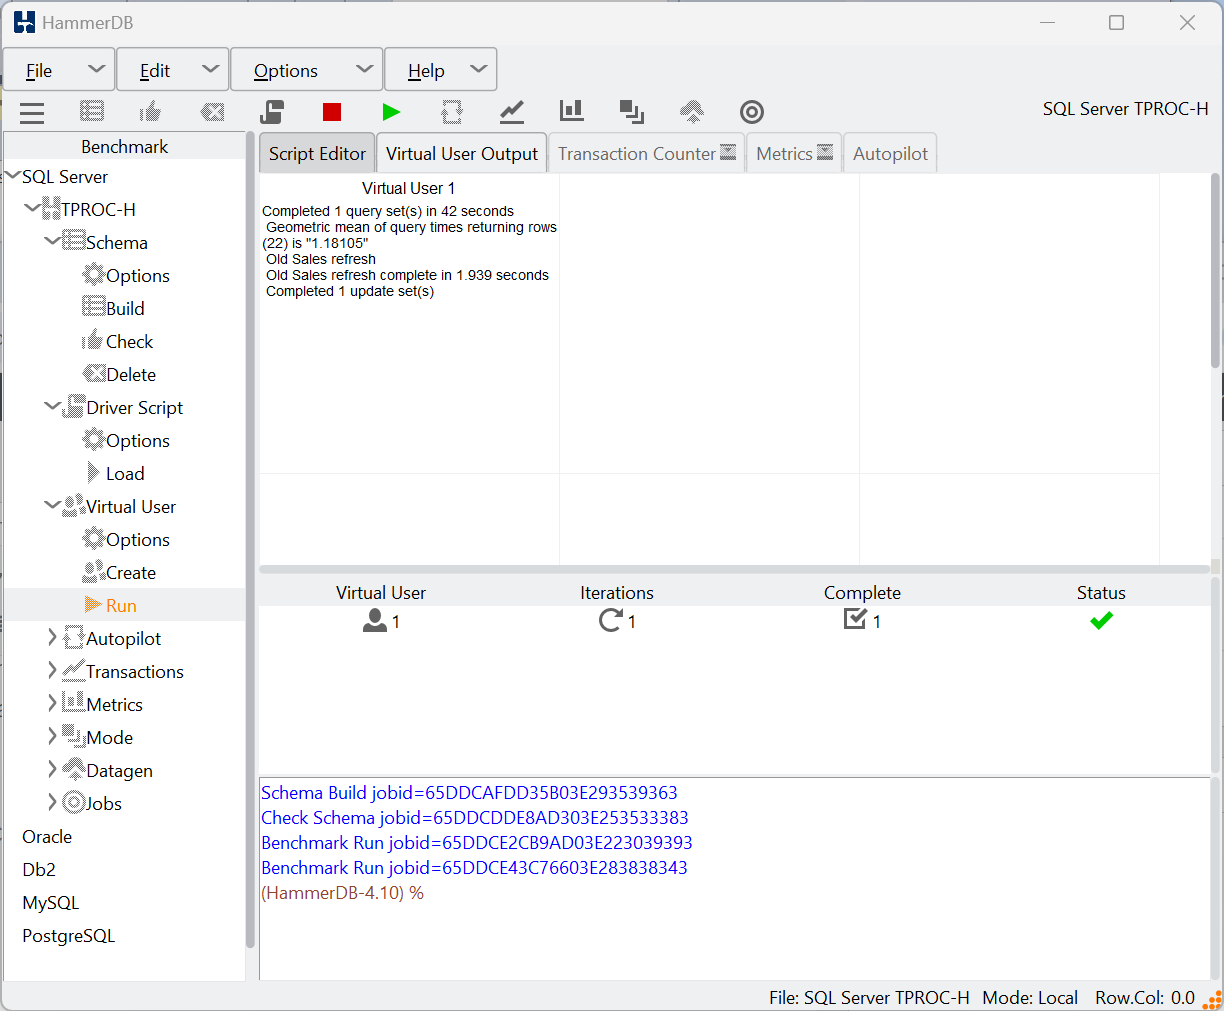Select Options under Driver Script
The height and width of the screenshot is (1011, 1224).
[x=137, y=440]
